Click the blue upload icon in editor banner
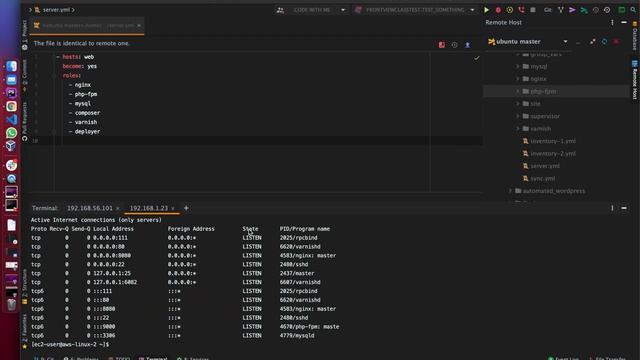This screenshot has width=640, height=360. click(467, 45)
